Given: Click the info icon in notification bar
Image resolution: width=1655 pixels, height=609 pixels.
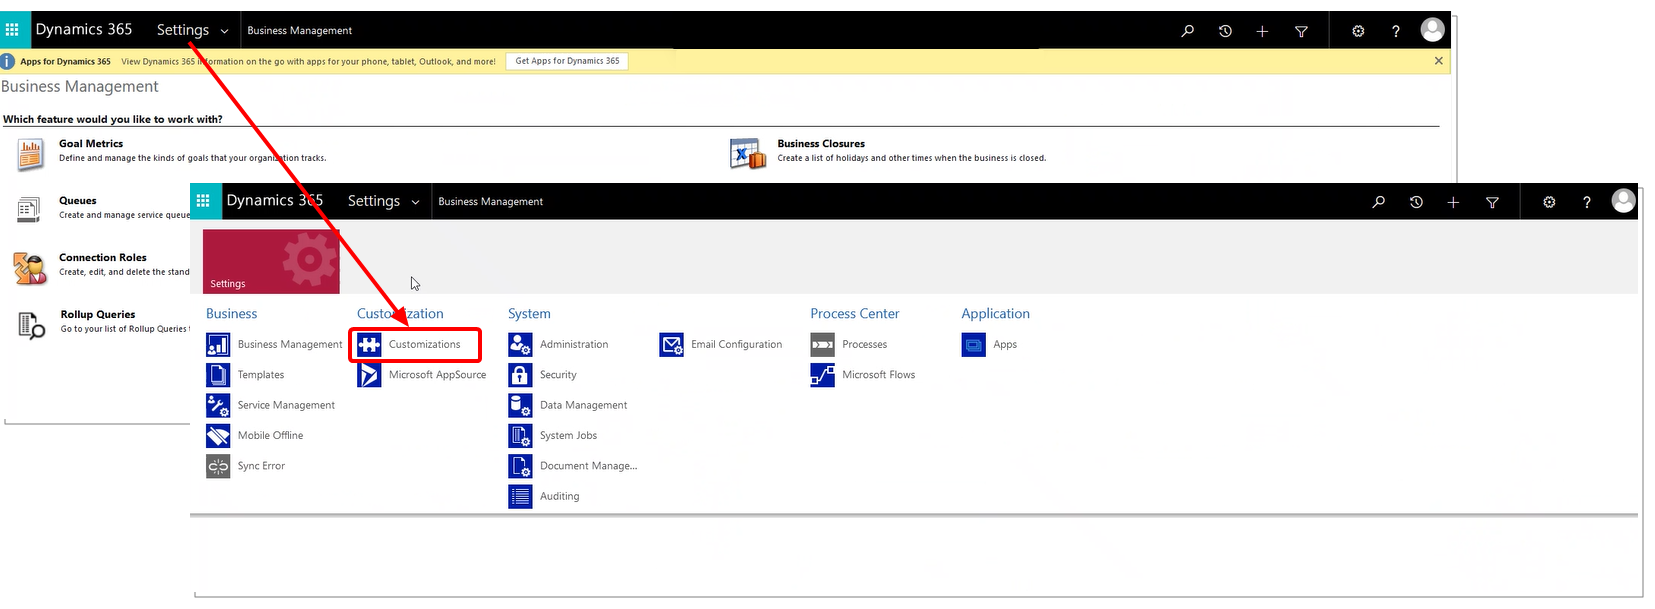Looking at the screenshot, I should click(x=8, y=61).
